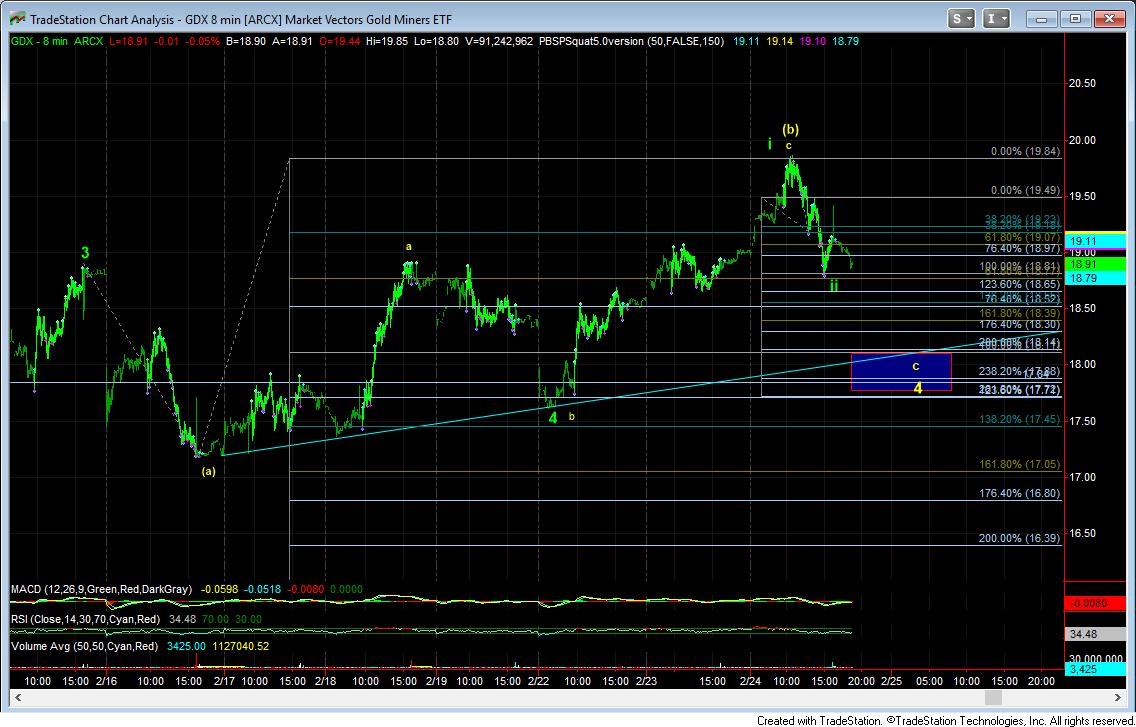1136x727 pixels.
Task: Select the RSI (Close,14,30,70) indicator label
Action: pos(85,619)
